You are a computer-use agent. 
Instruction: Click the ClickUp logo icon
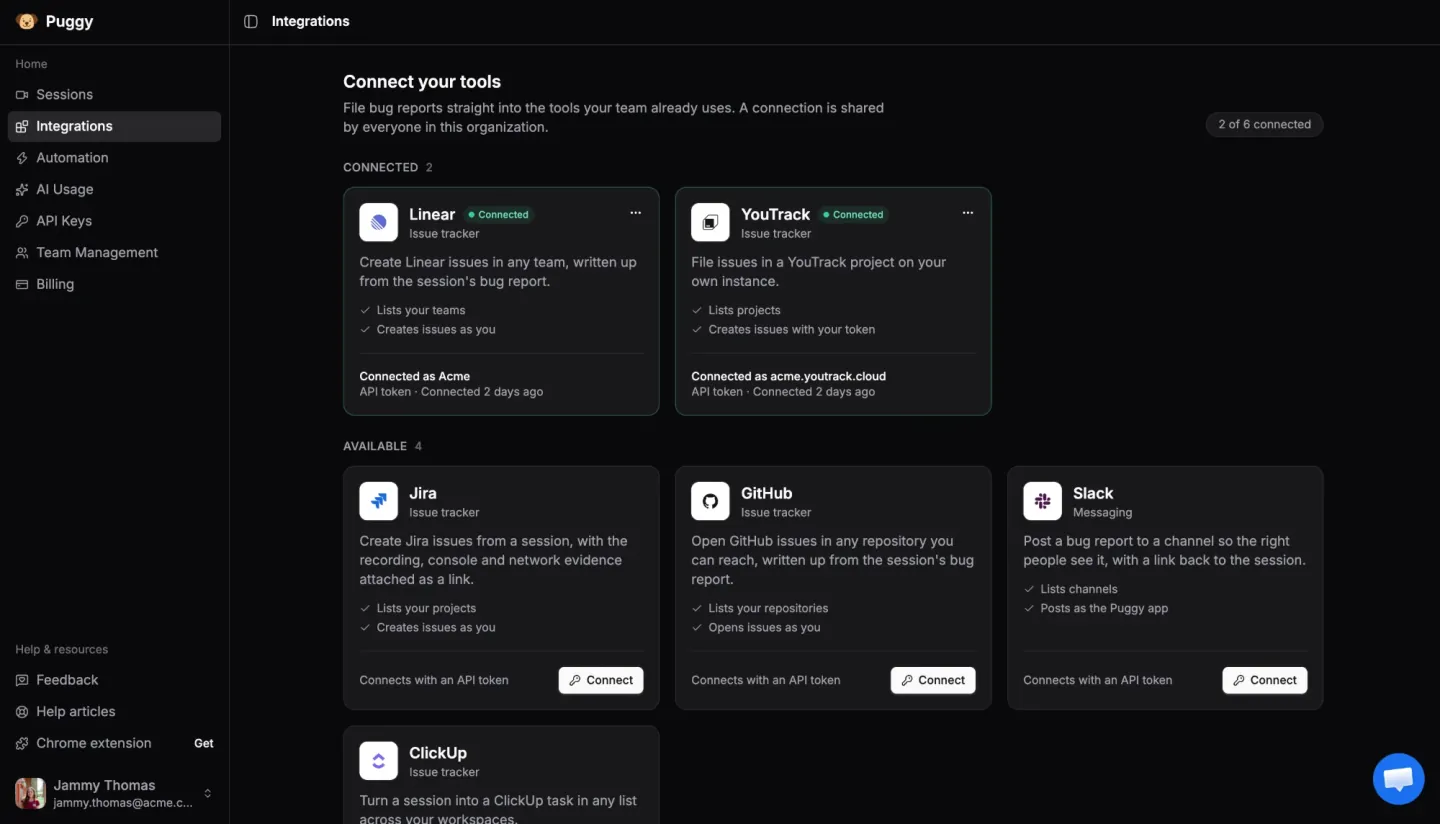[x=378, y=761]
